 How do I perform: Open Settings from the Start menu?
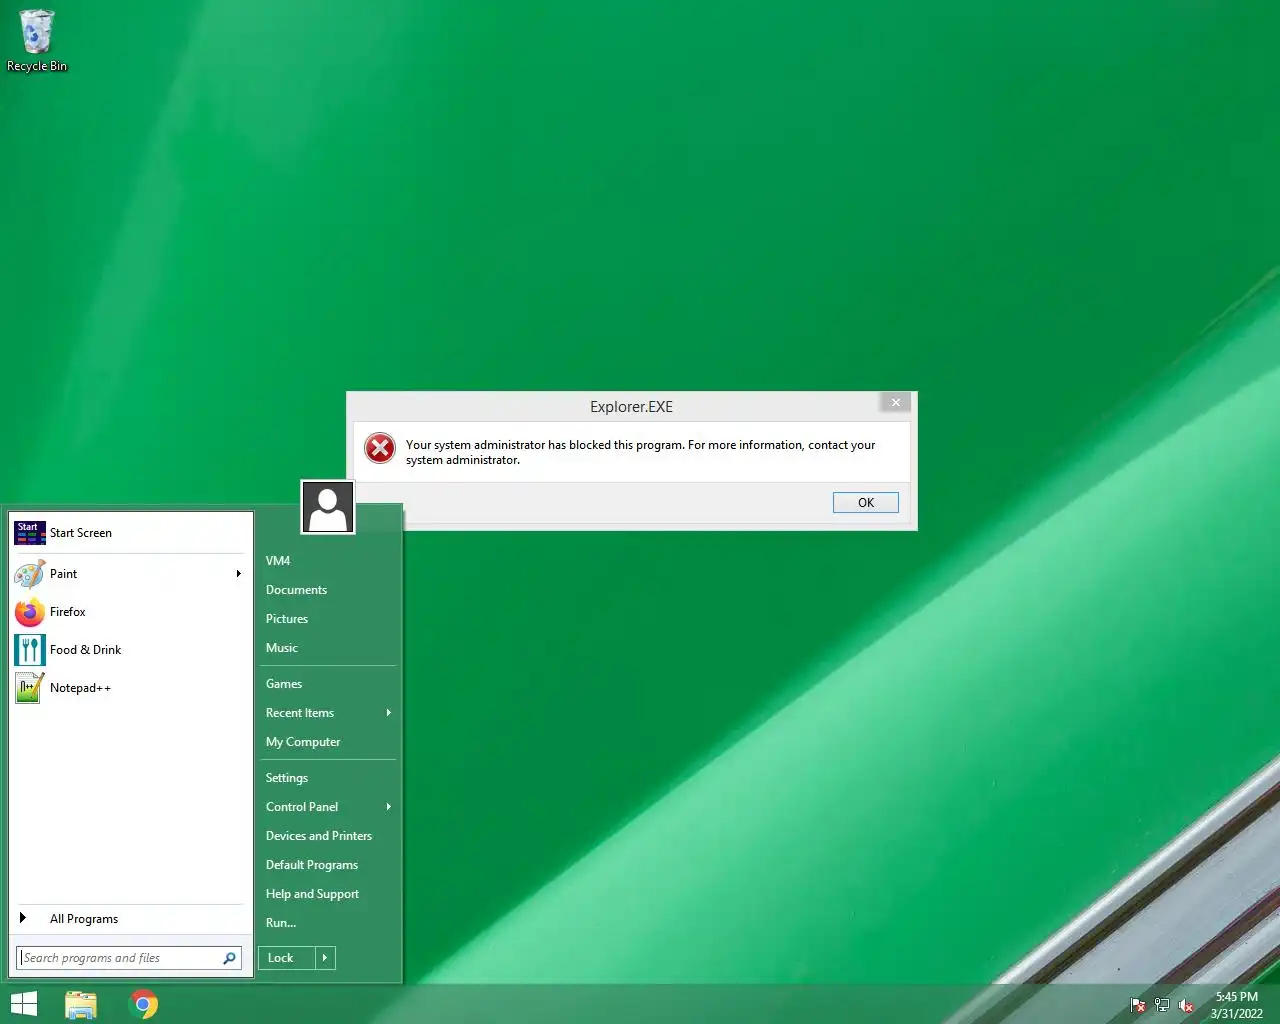pos(329,778)
